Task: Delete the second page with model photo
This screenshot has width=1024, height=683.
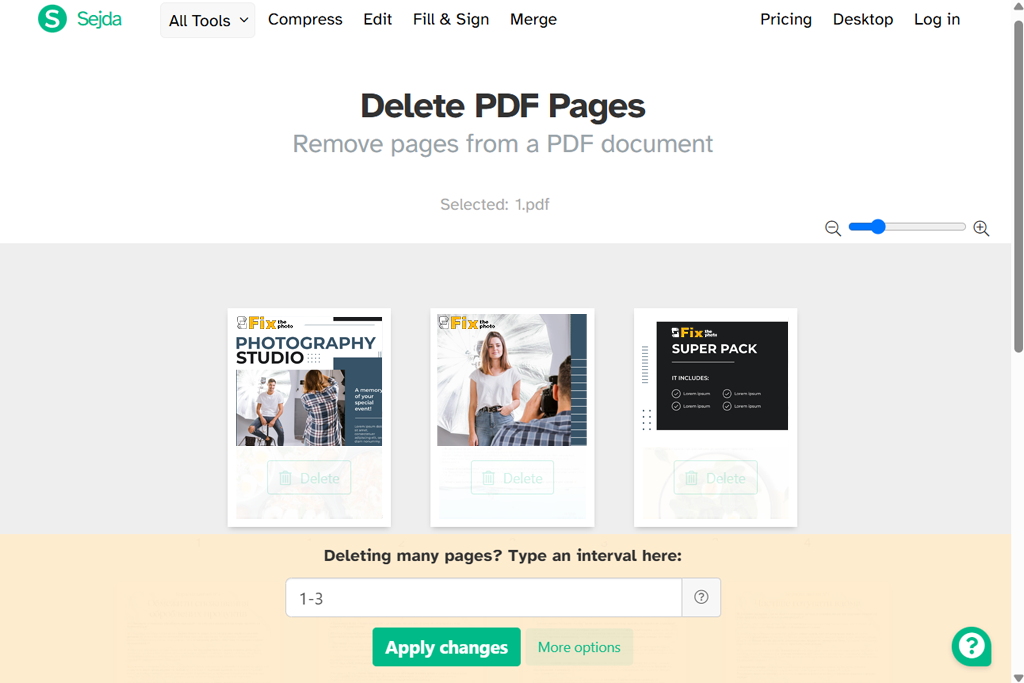Action: [512, 478]
